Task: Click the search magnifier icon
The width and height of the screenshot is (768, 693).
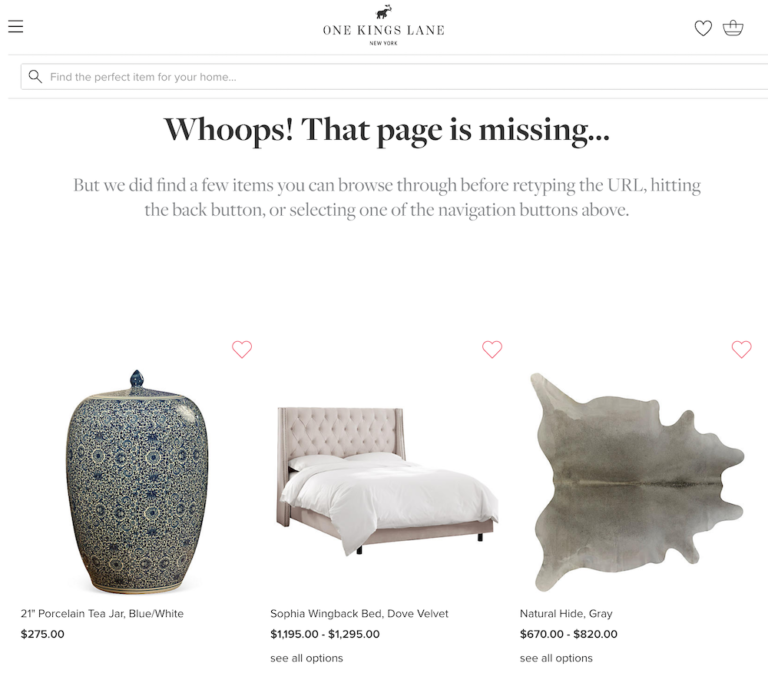Action: (x=35, y=76)
